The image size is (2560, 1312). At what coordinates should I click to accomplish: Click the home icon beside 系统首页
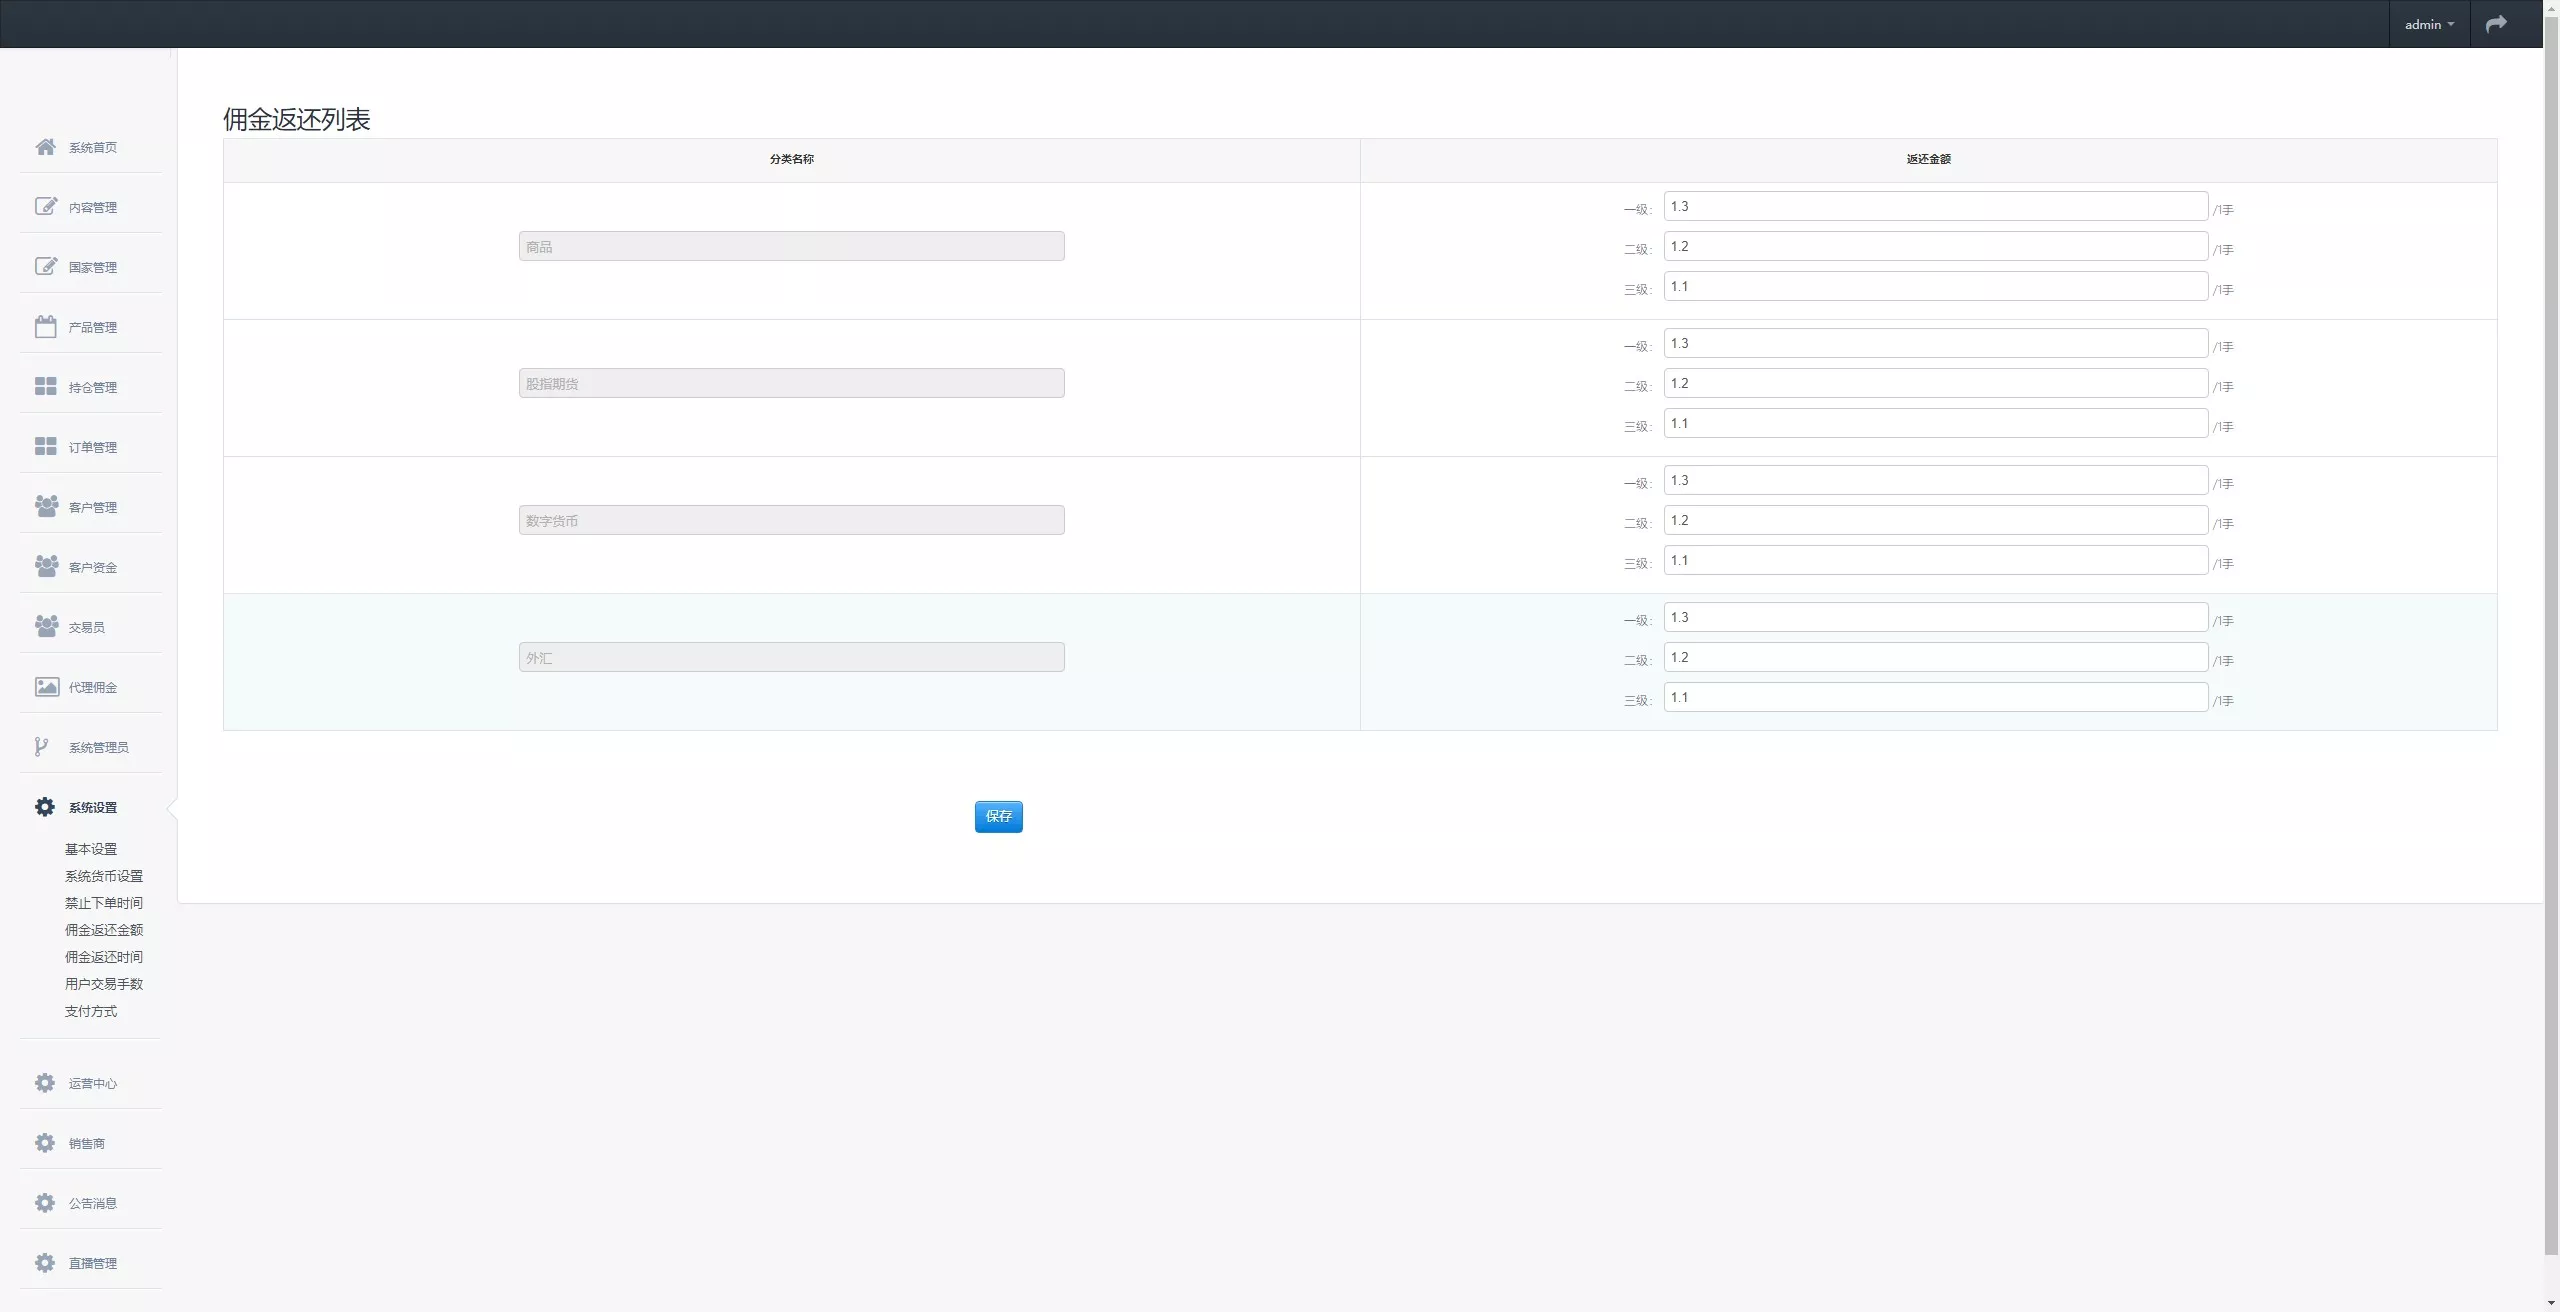(x=45, y=147)
